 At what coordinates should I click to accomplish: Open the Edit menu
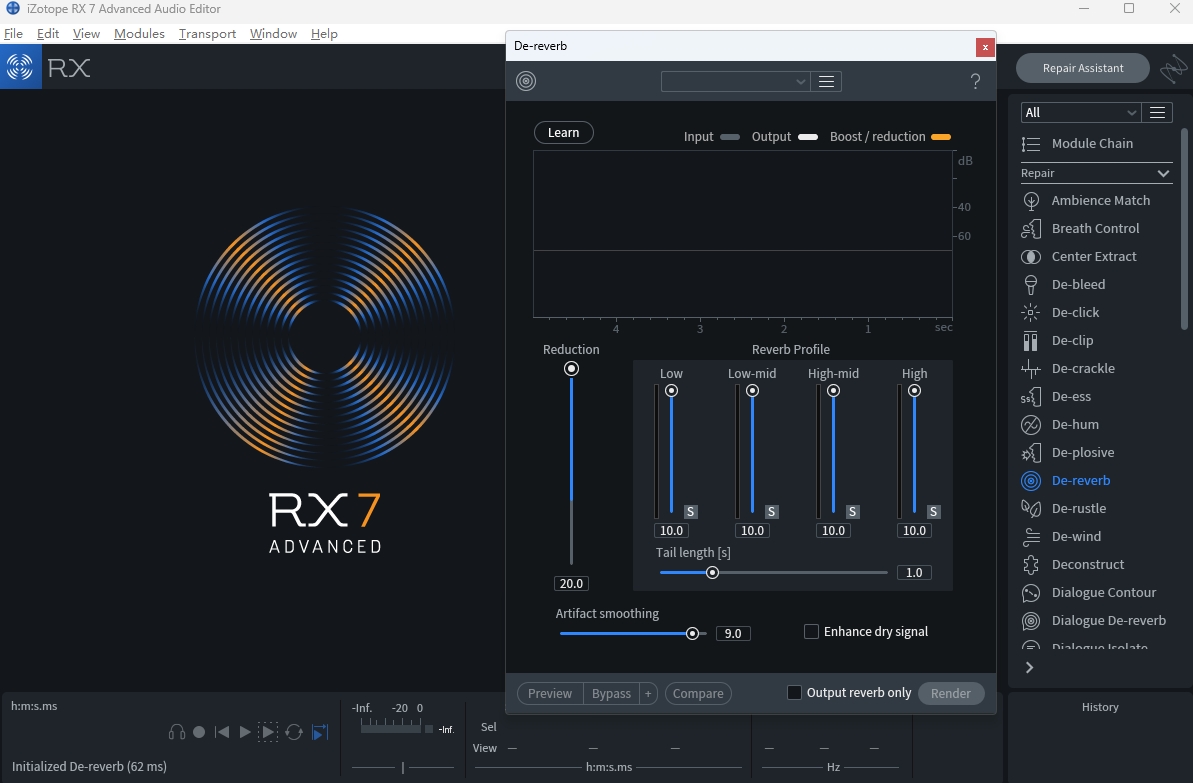48,33
